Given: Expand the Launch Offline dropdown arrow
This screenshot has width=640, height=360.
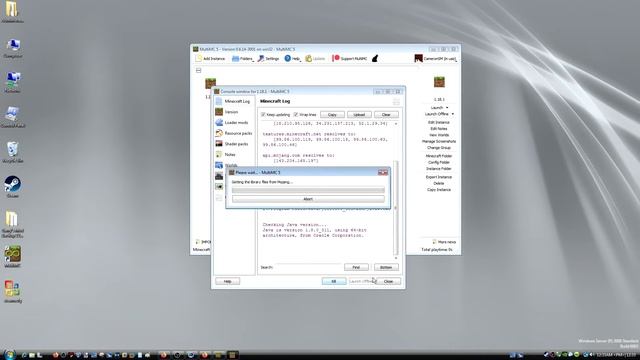Looking at the screenshot, I should click(x=453, y=114).
